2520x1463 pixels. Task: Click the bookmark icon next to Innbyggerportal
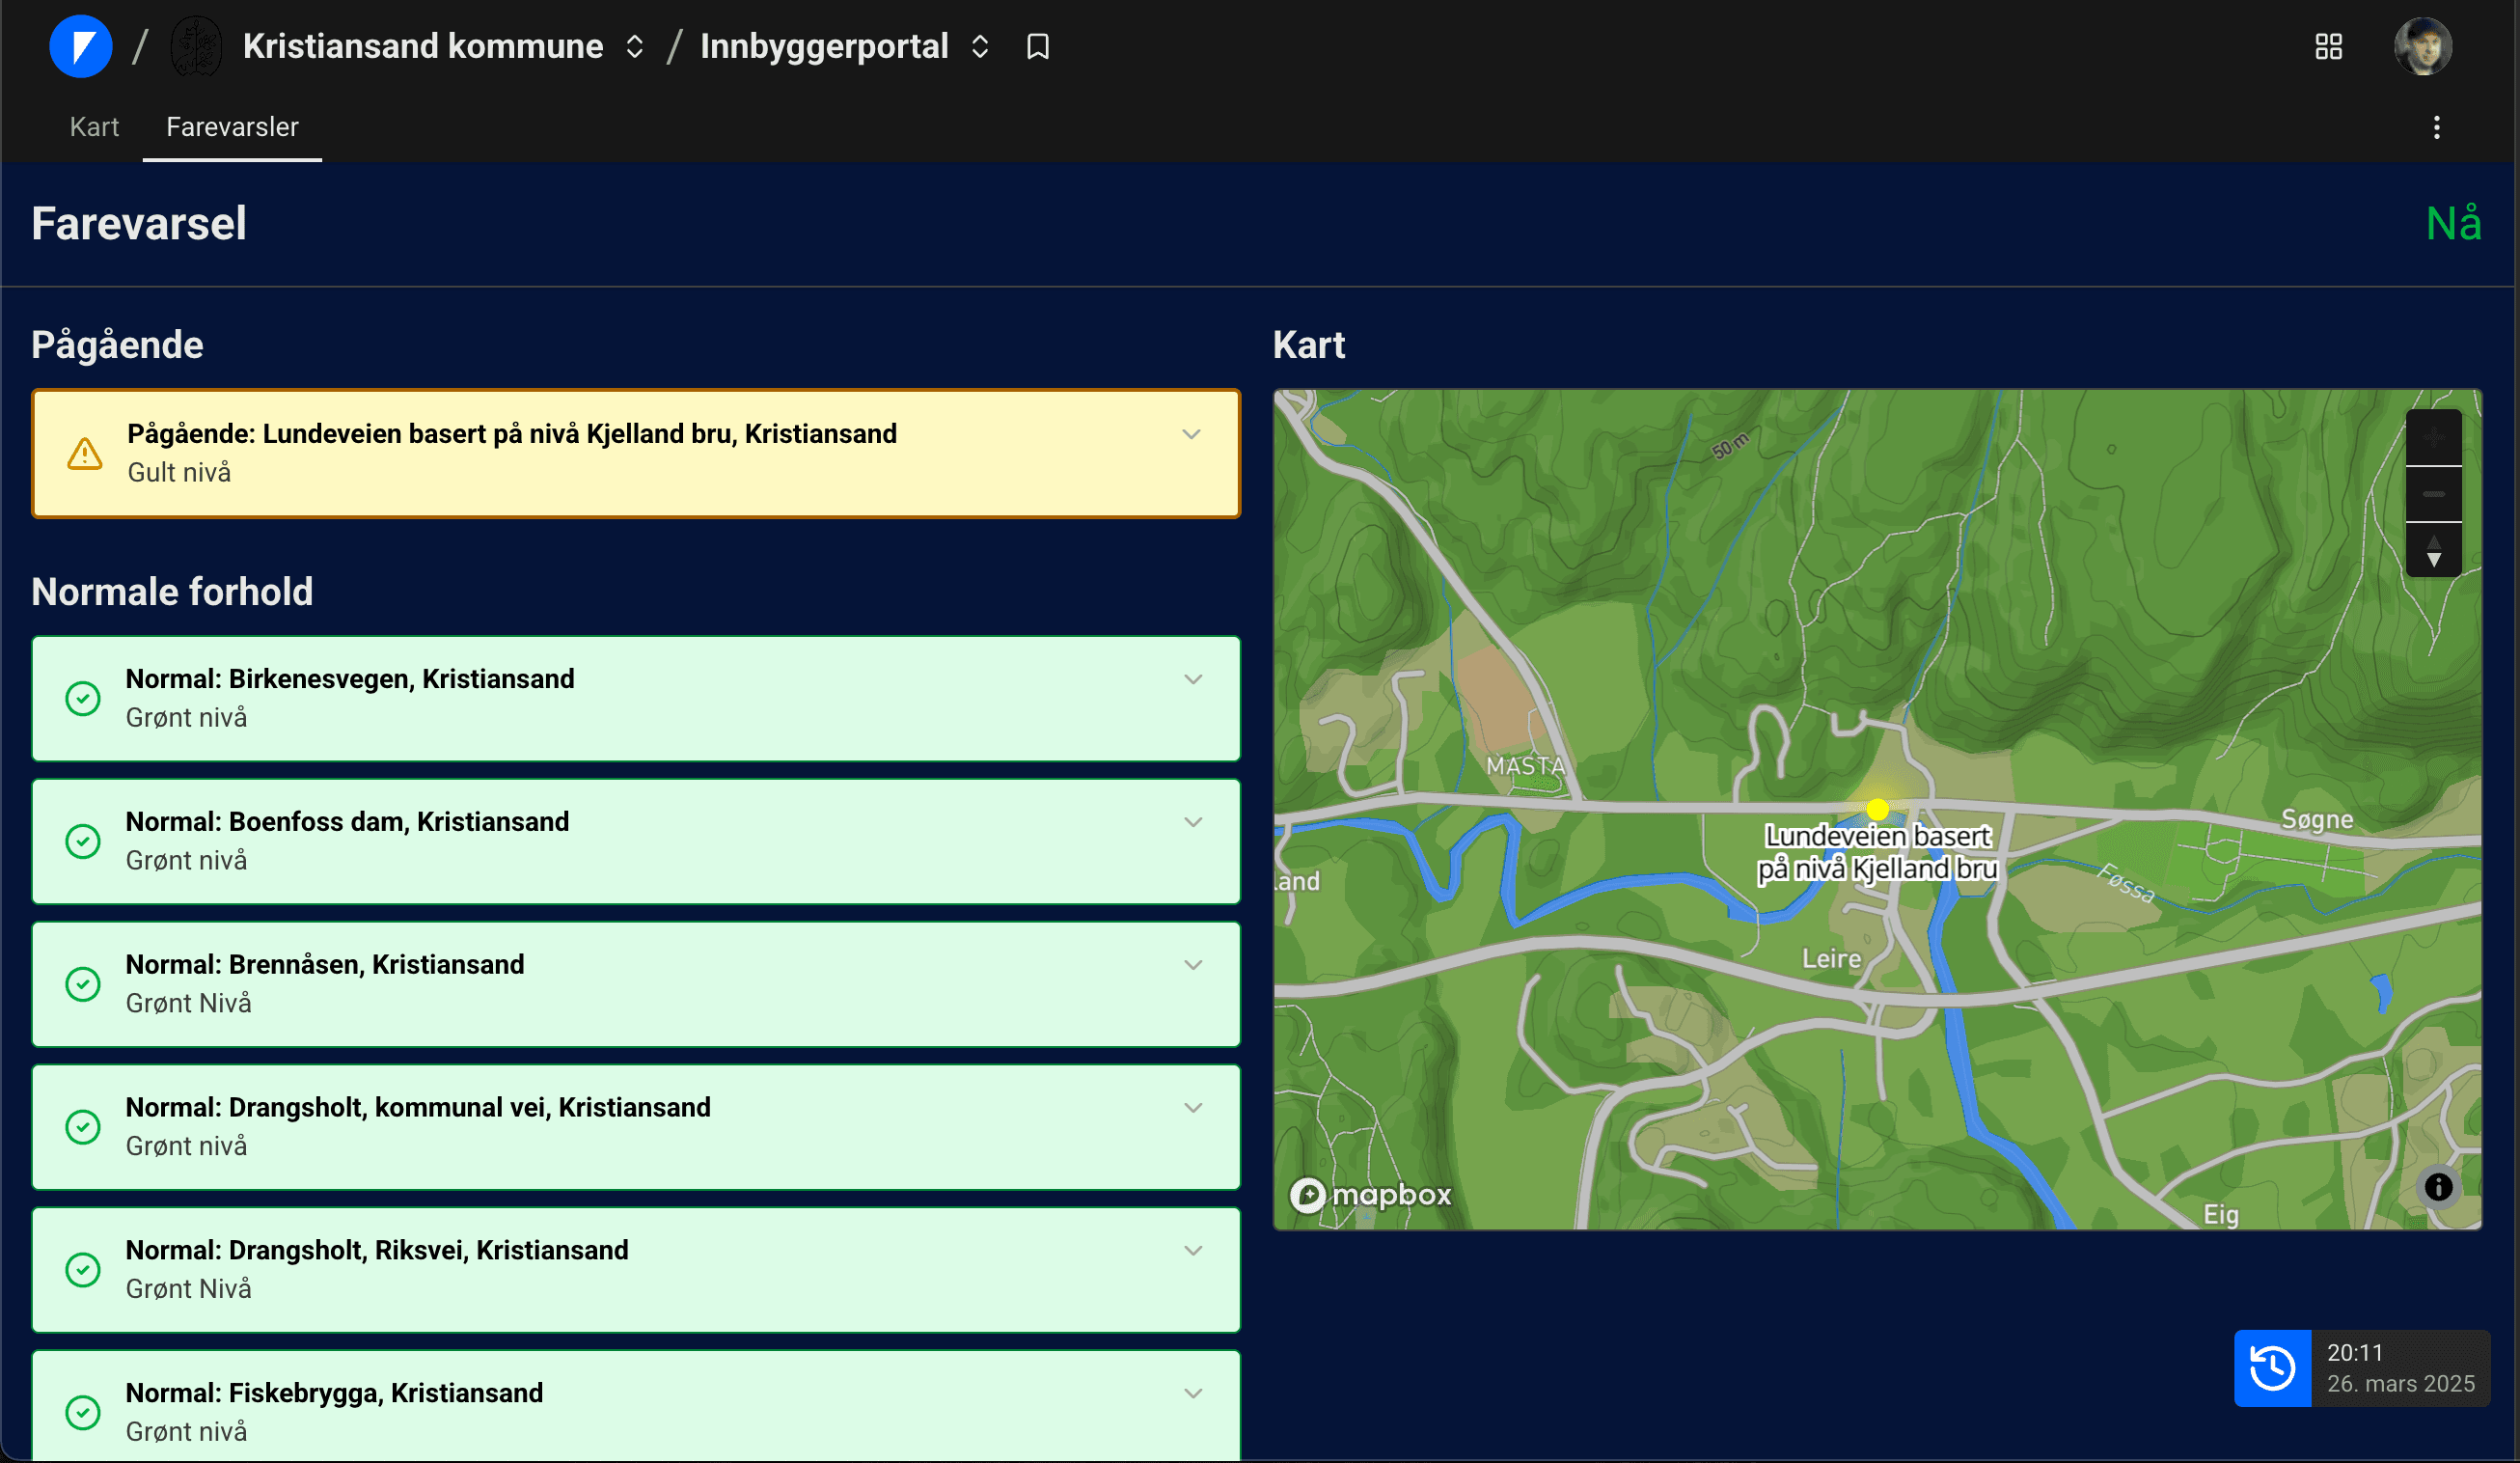pos(1037,46)
